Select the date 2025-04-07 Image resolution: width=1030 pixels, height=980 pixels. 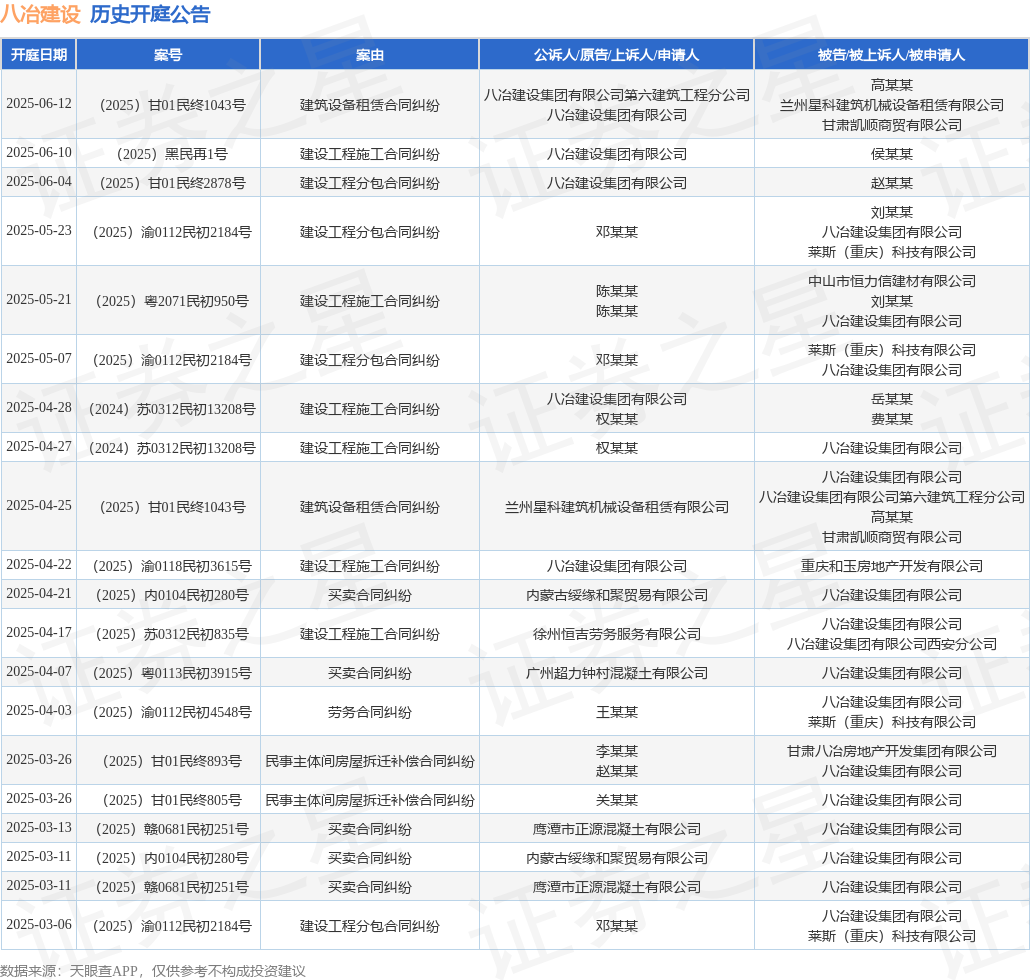click(39, 671)
